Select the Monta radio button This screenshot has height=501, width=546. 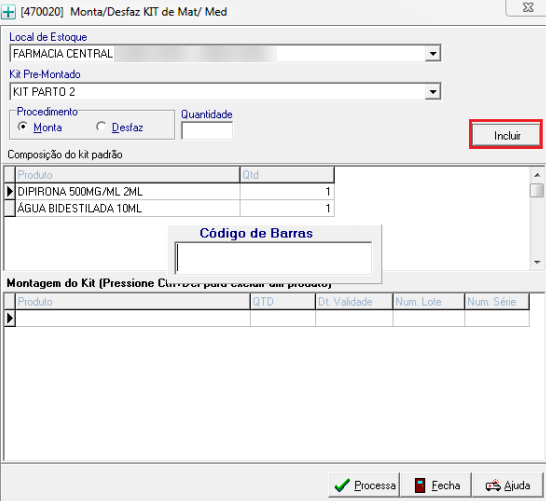(x=23, y=126)
